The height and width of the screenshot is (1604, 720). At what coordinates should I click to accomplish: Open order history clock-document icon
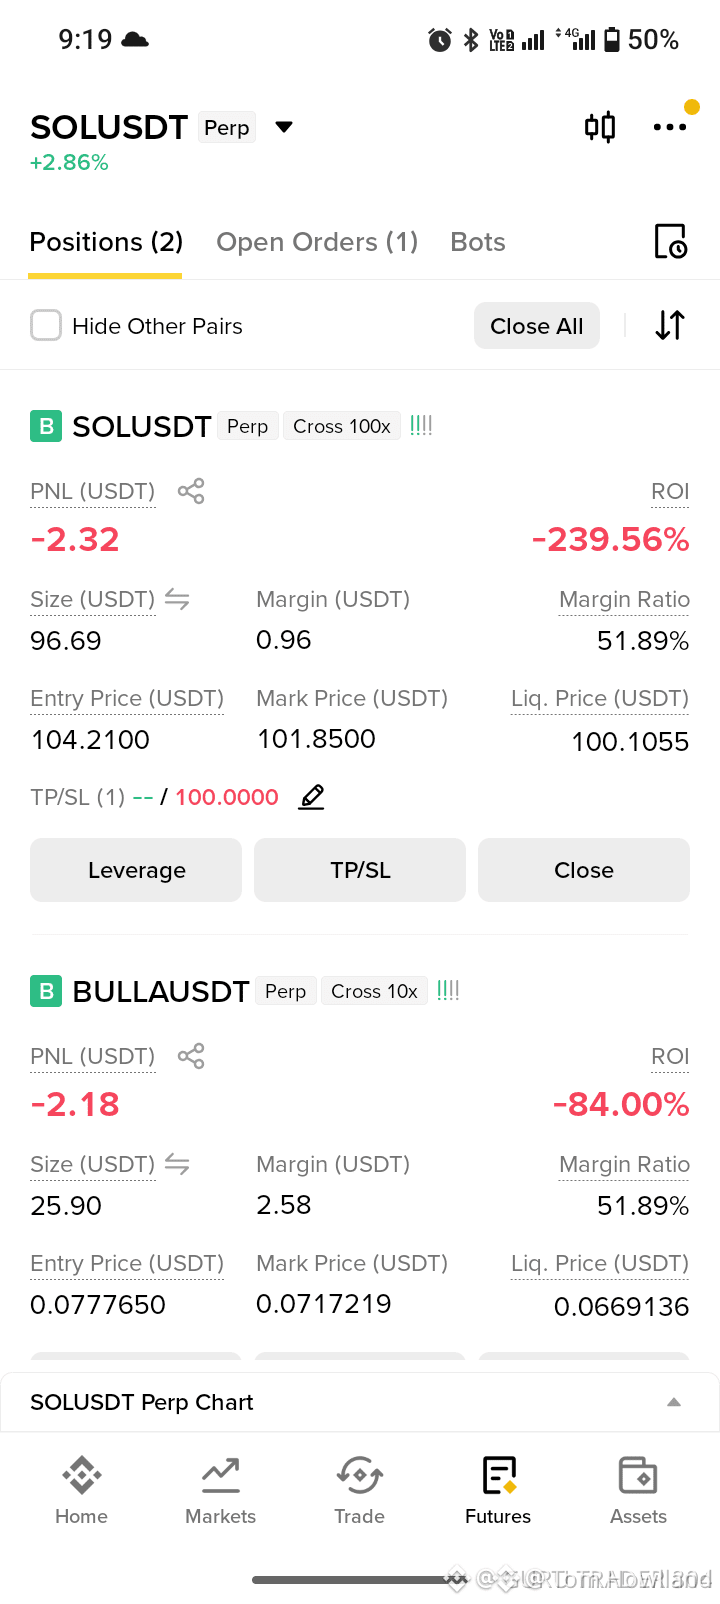[x=670, y=242]
